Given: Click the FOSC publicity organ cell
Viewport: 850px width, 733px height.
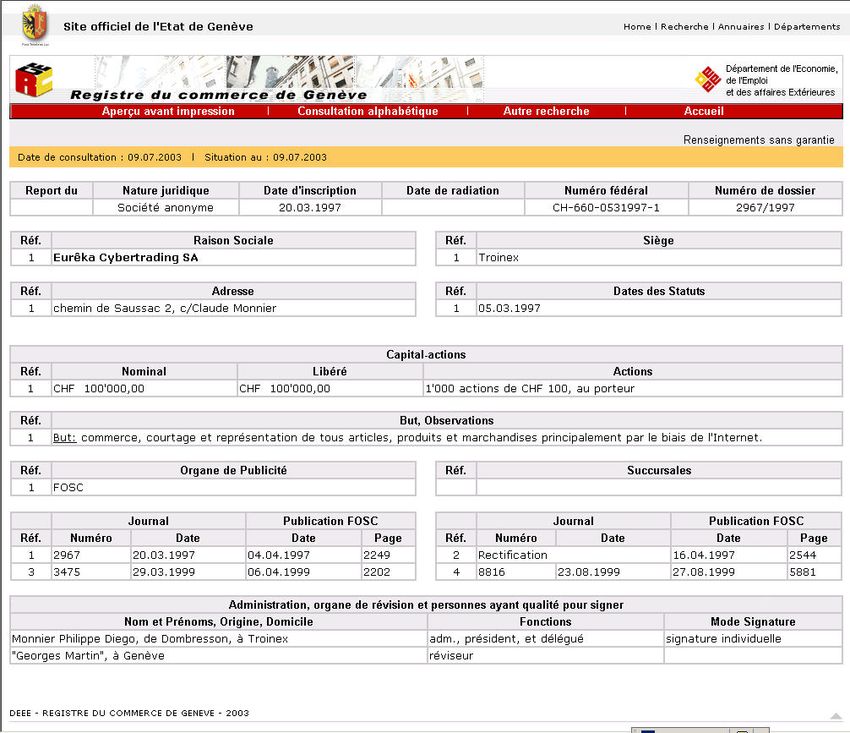Looking at the screenshot, I should [x=234, y=487].
